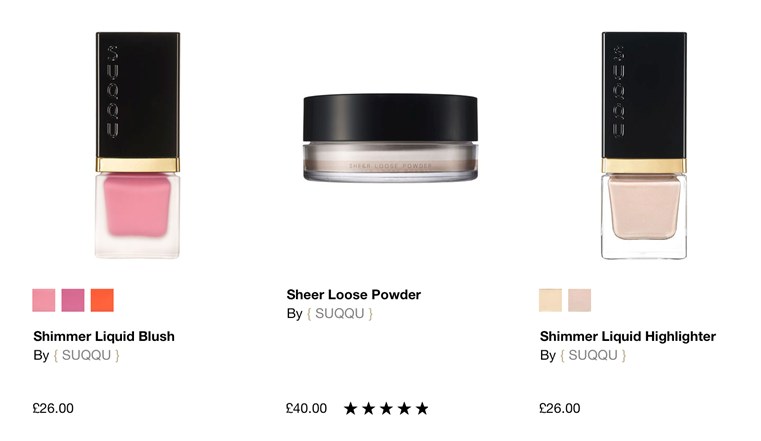Click the Shimmer Liquid Highlighter title

[x=628, y=336]
